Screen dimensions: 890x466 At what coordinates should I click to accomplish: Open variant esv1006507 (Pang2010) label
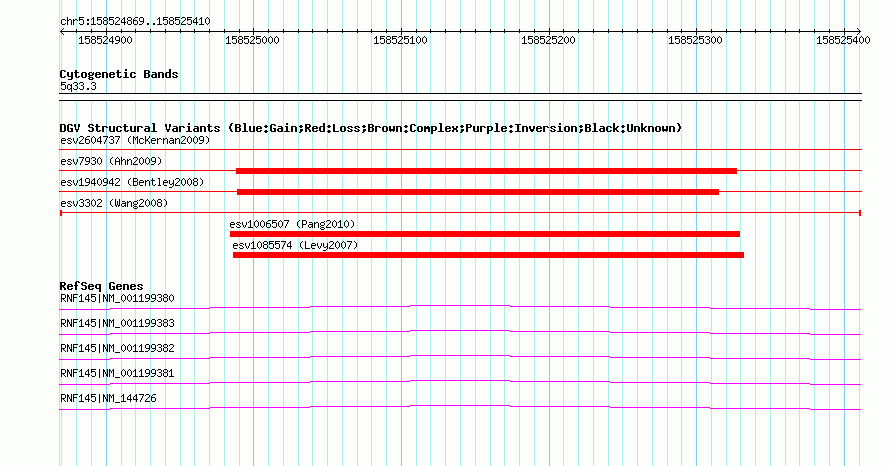click(292, 224)
